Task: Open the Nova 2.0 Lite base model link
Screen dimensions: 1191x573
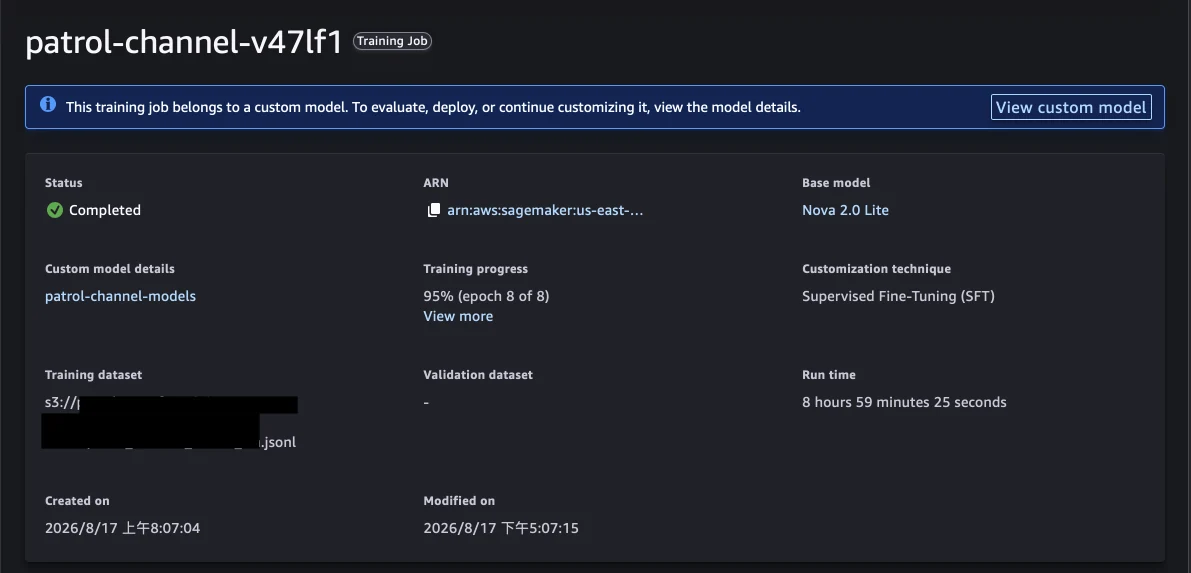Action: [x=845, y=211]
